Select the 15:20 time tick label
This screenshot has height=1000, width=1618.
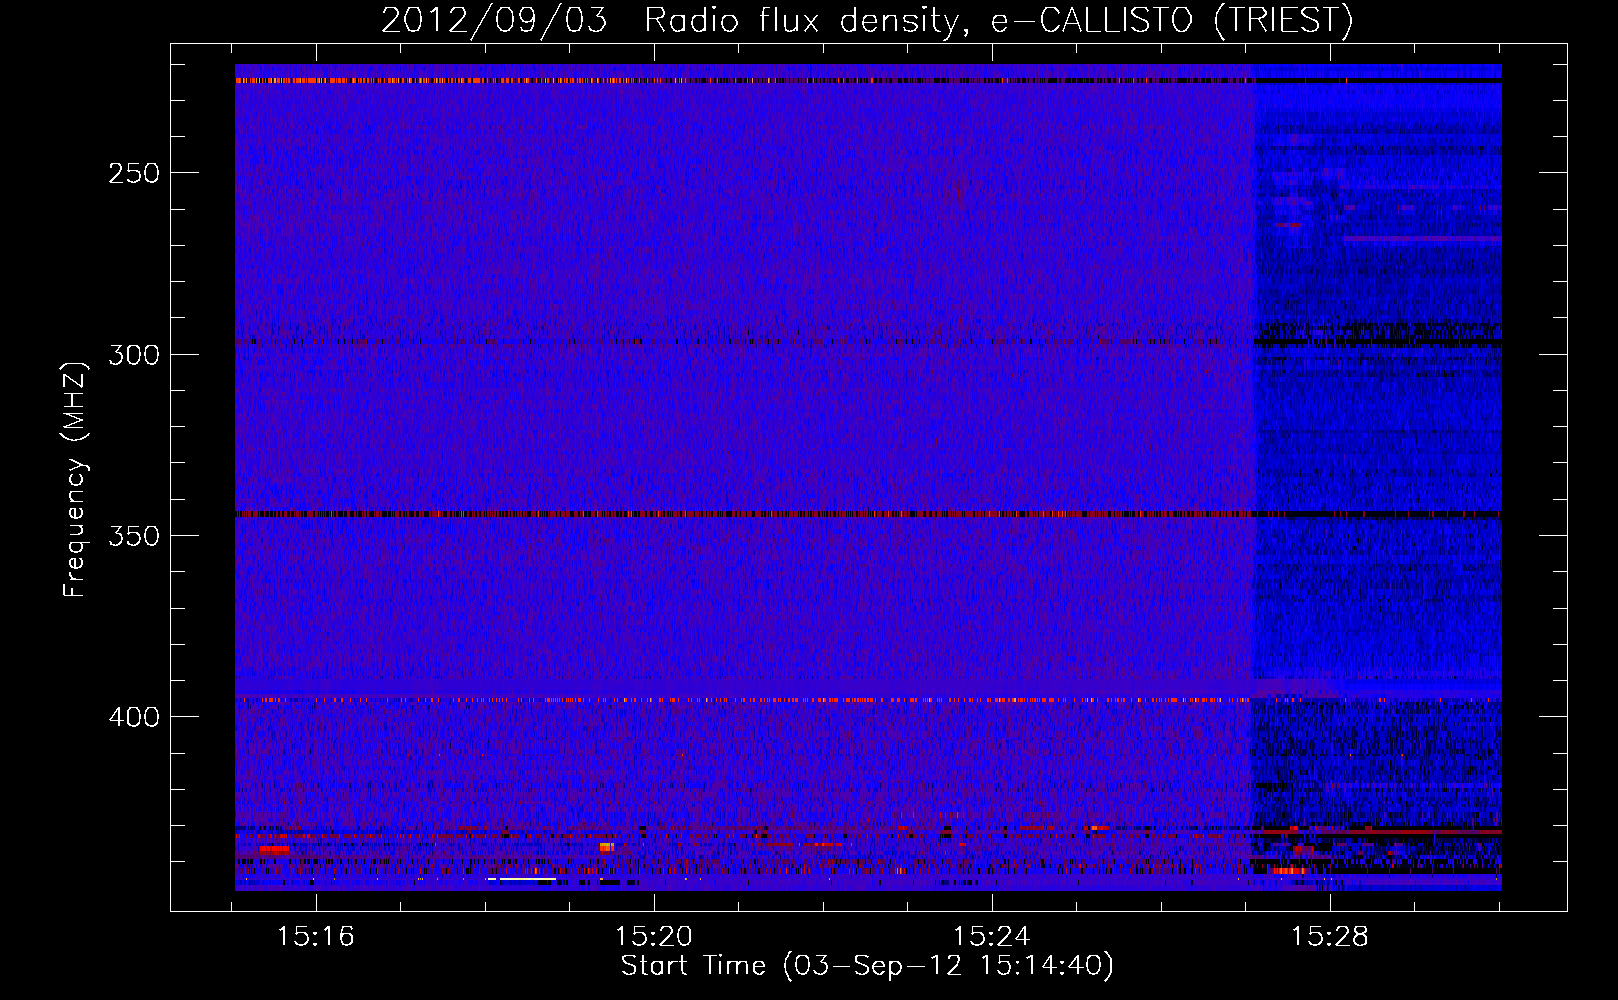click(x=654, y=937)
